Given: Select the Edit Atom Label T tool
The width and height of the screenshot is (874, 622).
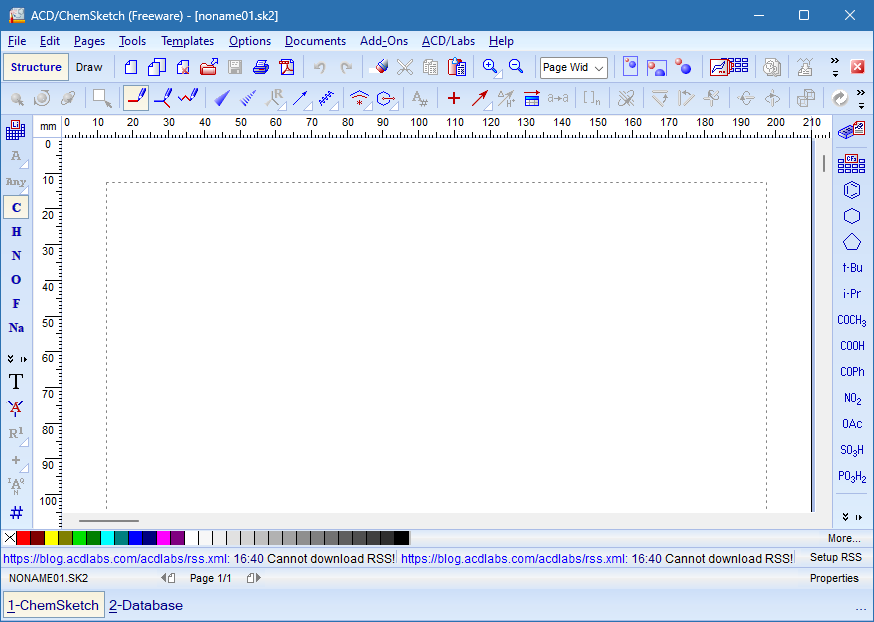Looking at the screenshot, I should click(16, 382).
